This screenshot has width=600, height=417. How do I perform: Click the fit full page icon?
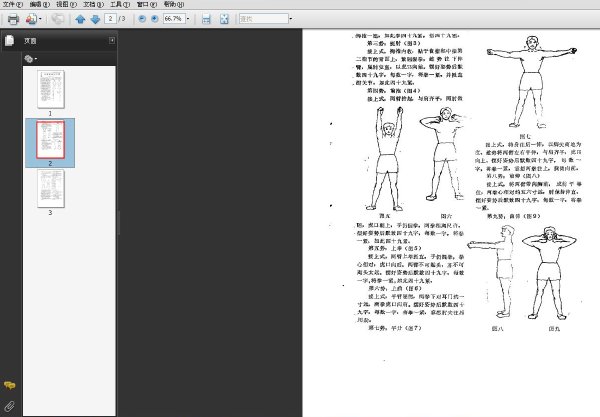224,19
